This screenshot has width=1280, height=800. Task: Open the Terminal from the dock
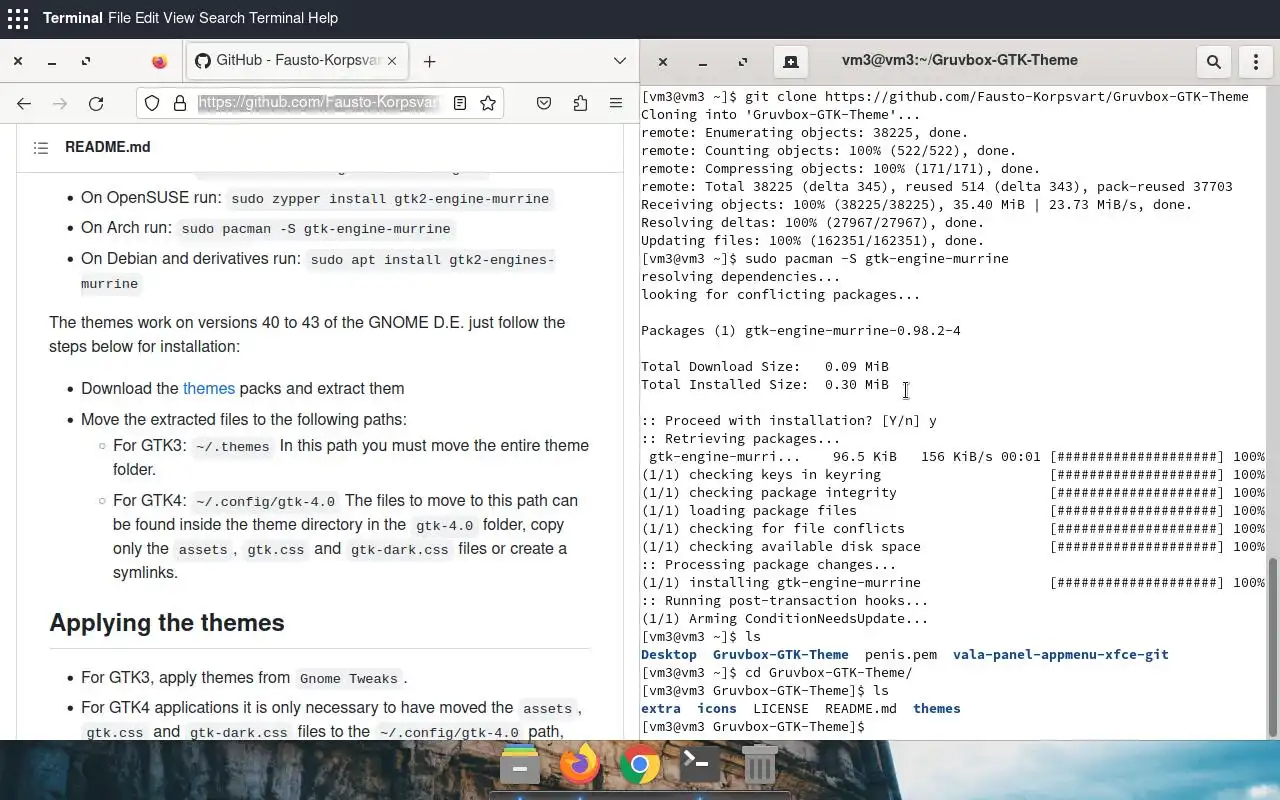700,765
